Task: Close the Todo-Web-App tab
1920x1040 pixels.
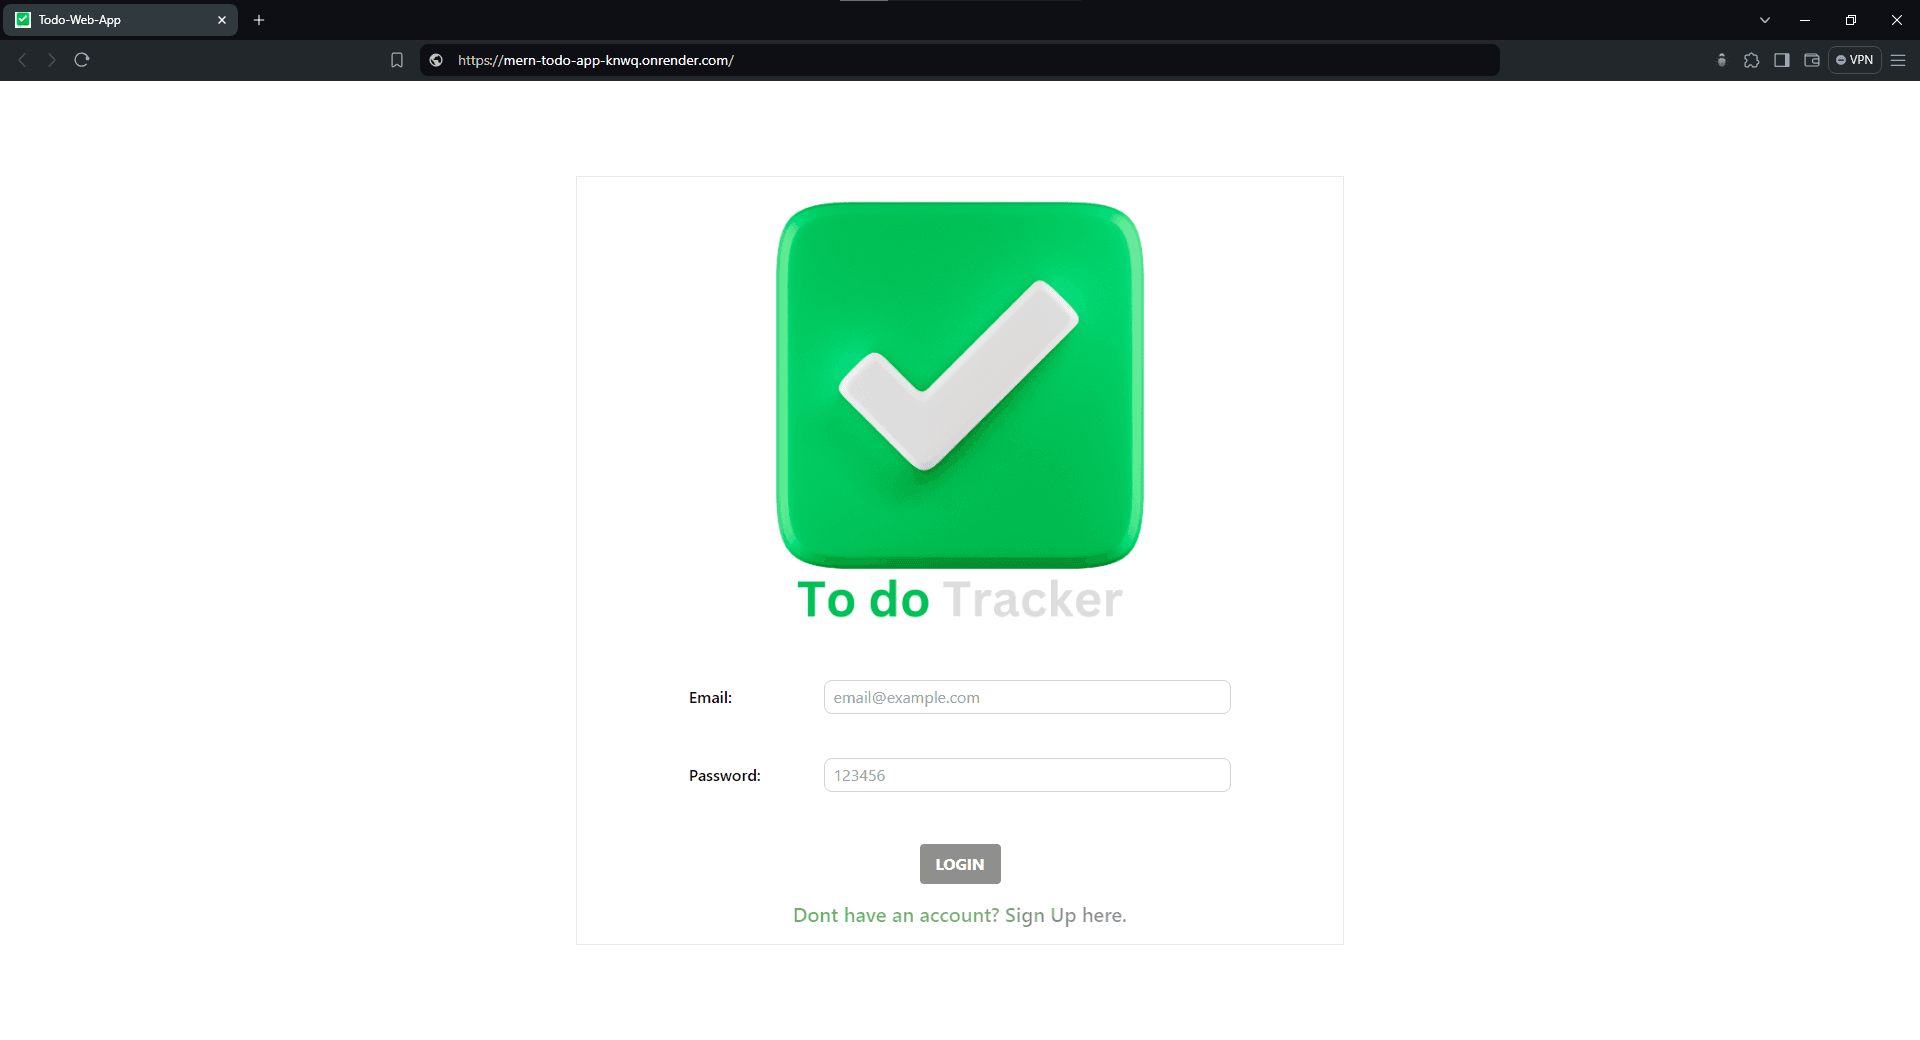Action: pyautogui.click(x=222, y=20)
